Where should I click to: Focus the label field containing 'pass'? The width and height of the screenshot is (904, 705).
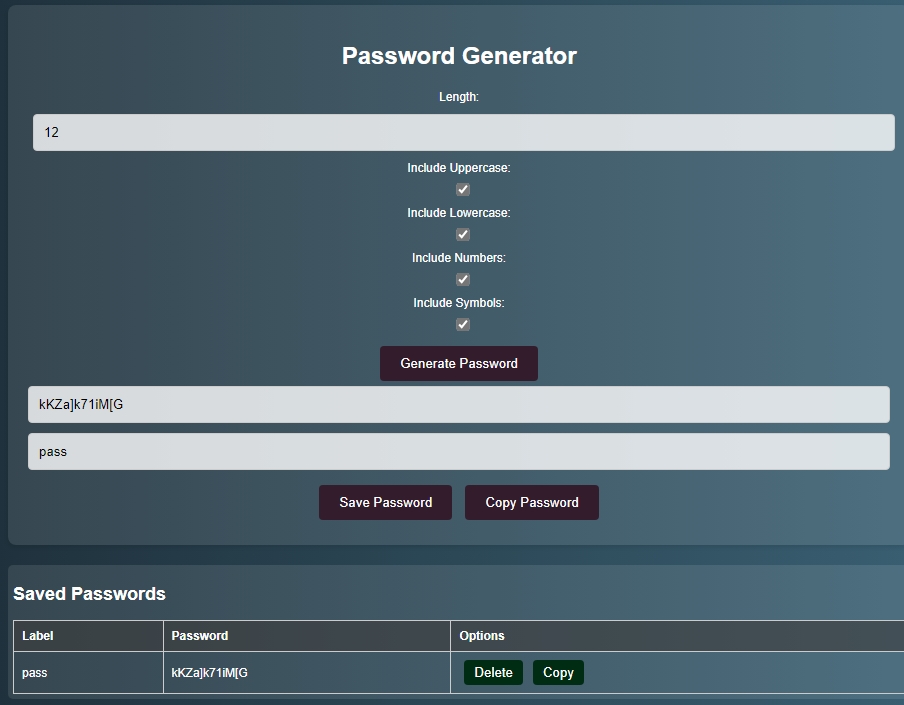(459, 451)
